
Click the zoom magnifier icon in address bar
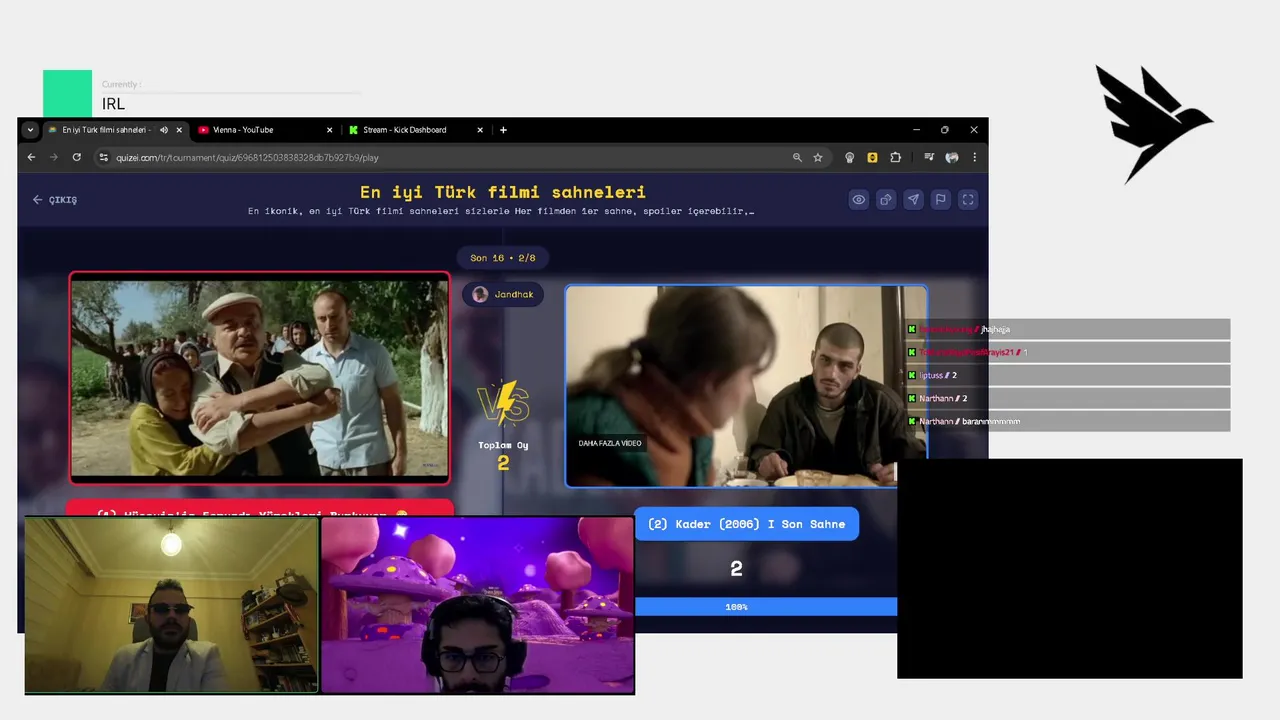coord(797,157)
